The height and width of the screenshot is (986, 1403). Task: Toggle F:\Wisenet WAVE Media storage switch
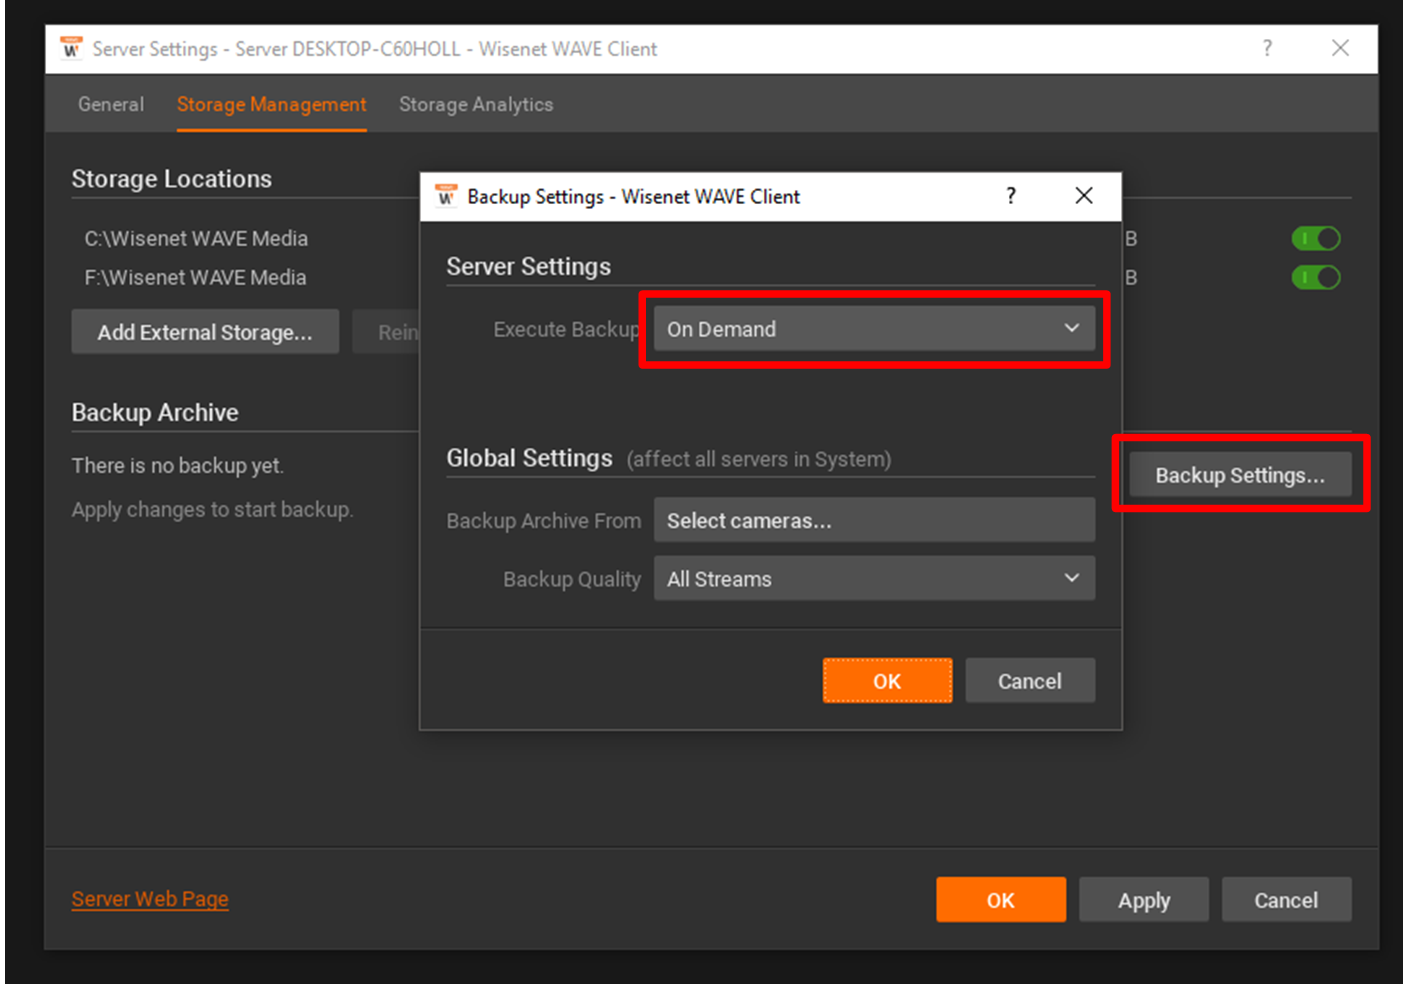click(x=1316, y=277)
